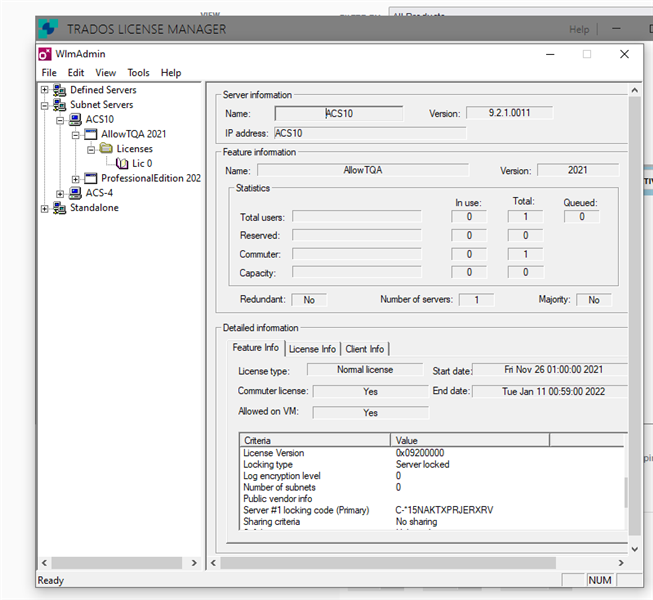Image resolution: width=653 pixels, height=600 pixels.
Task: Select the Defined Servers network icon
Action: click(60, 90)
